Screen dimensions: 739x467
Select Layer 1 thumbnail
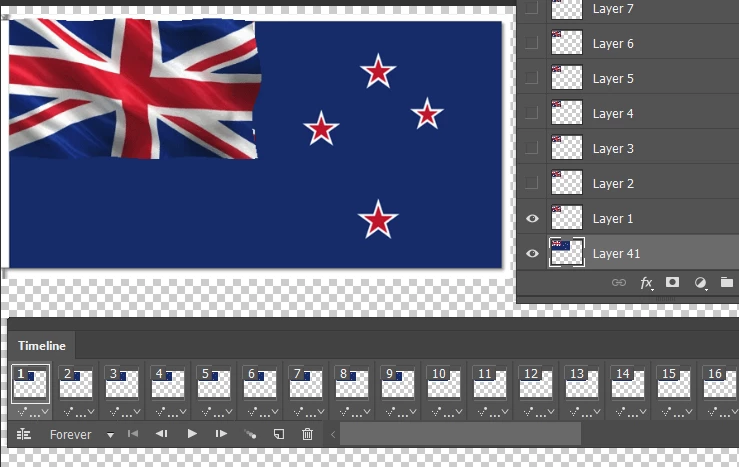(567, 217)
